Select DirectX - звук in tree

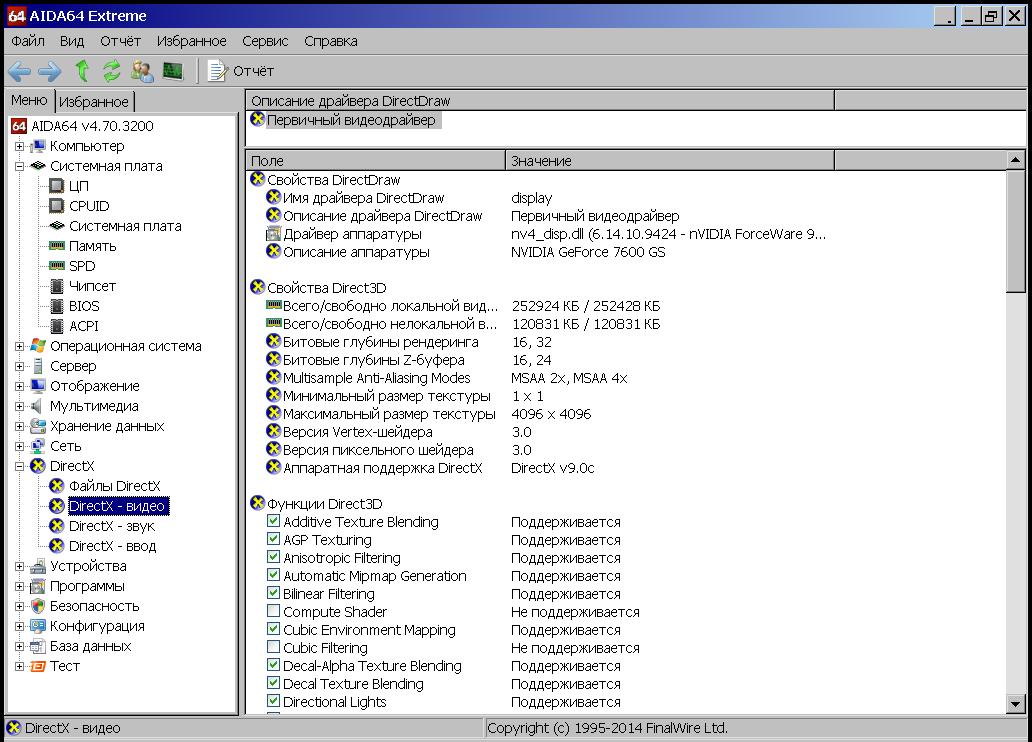(x=111, y=526)
